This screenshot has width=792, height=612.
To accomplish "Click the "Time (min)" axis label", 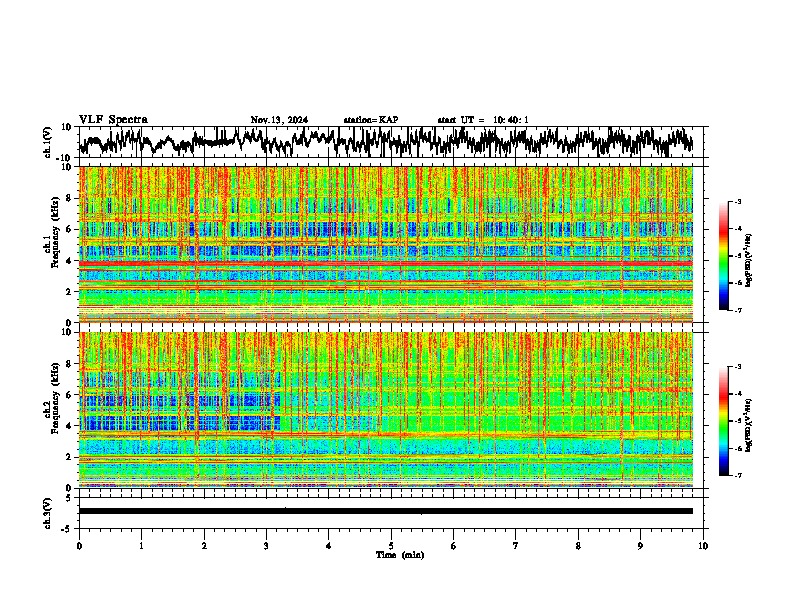I will coord(400,555).
